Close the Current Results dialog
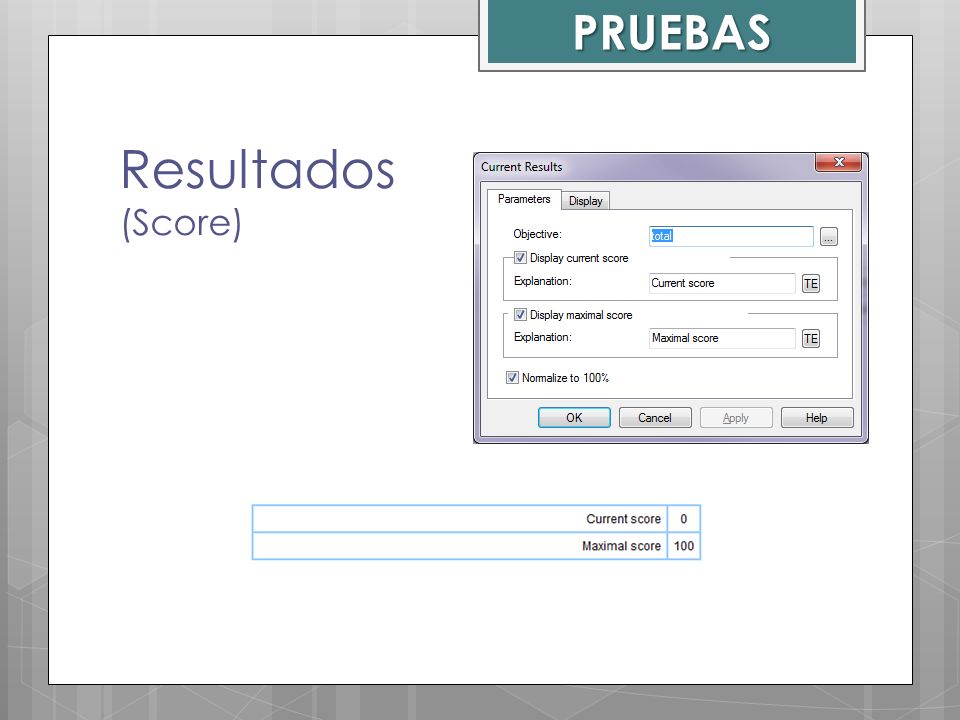This screenshot has height=720, width=960. 838,162
